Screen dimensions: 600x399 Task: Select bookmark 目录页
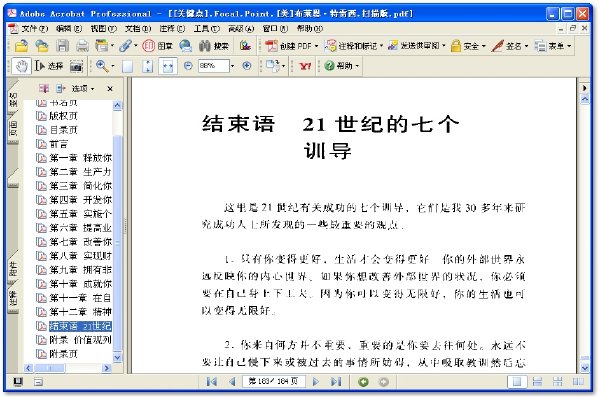63,130
